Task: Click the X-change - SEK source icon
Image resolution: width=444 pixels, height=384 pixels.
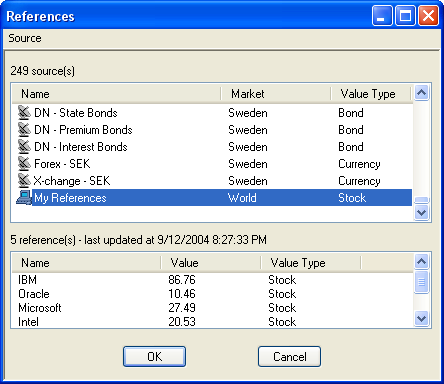Action: tap(24, 181)
